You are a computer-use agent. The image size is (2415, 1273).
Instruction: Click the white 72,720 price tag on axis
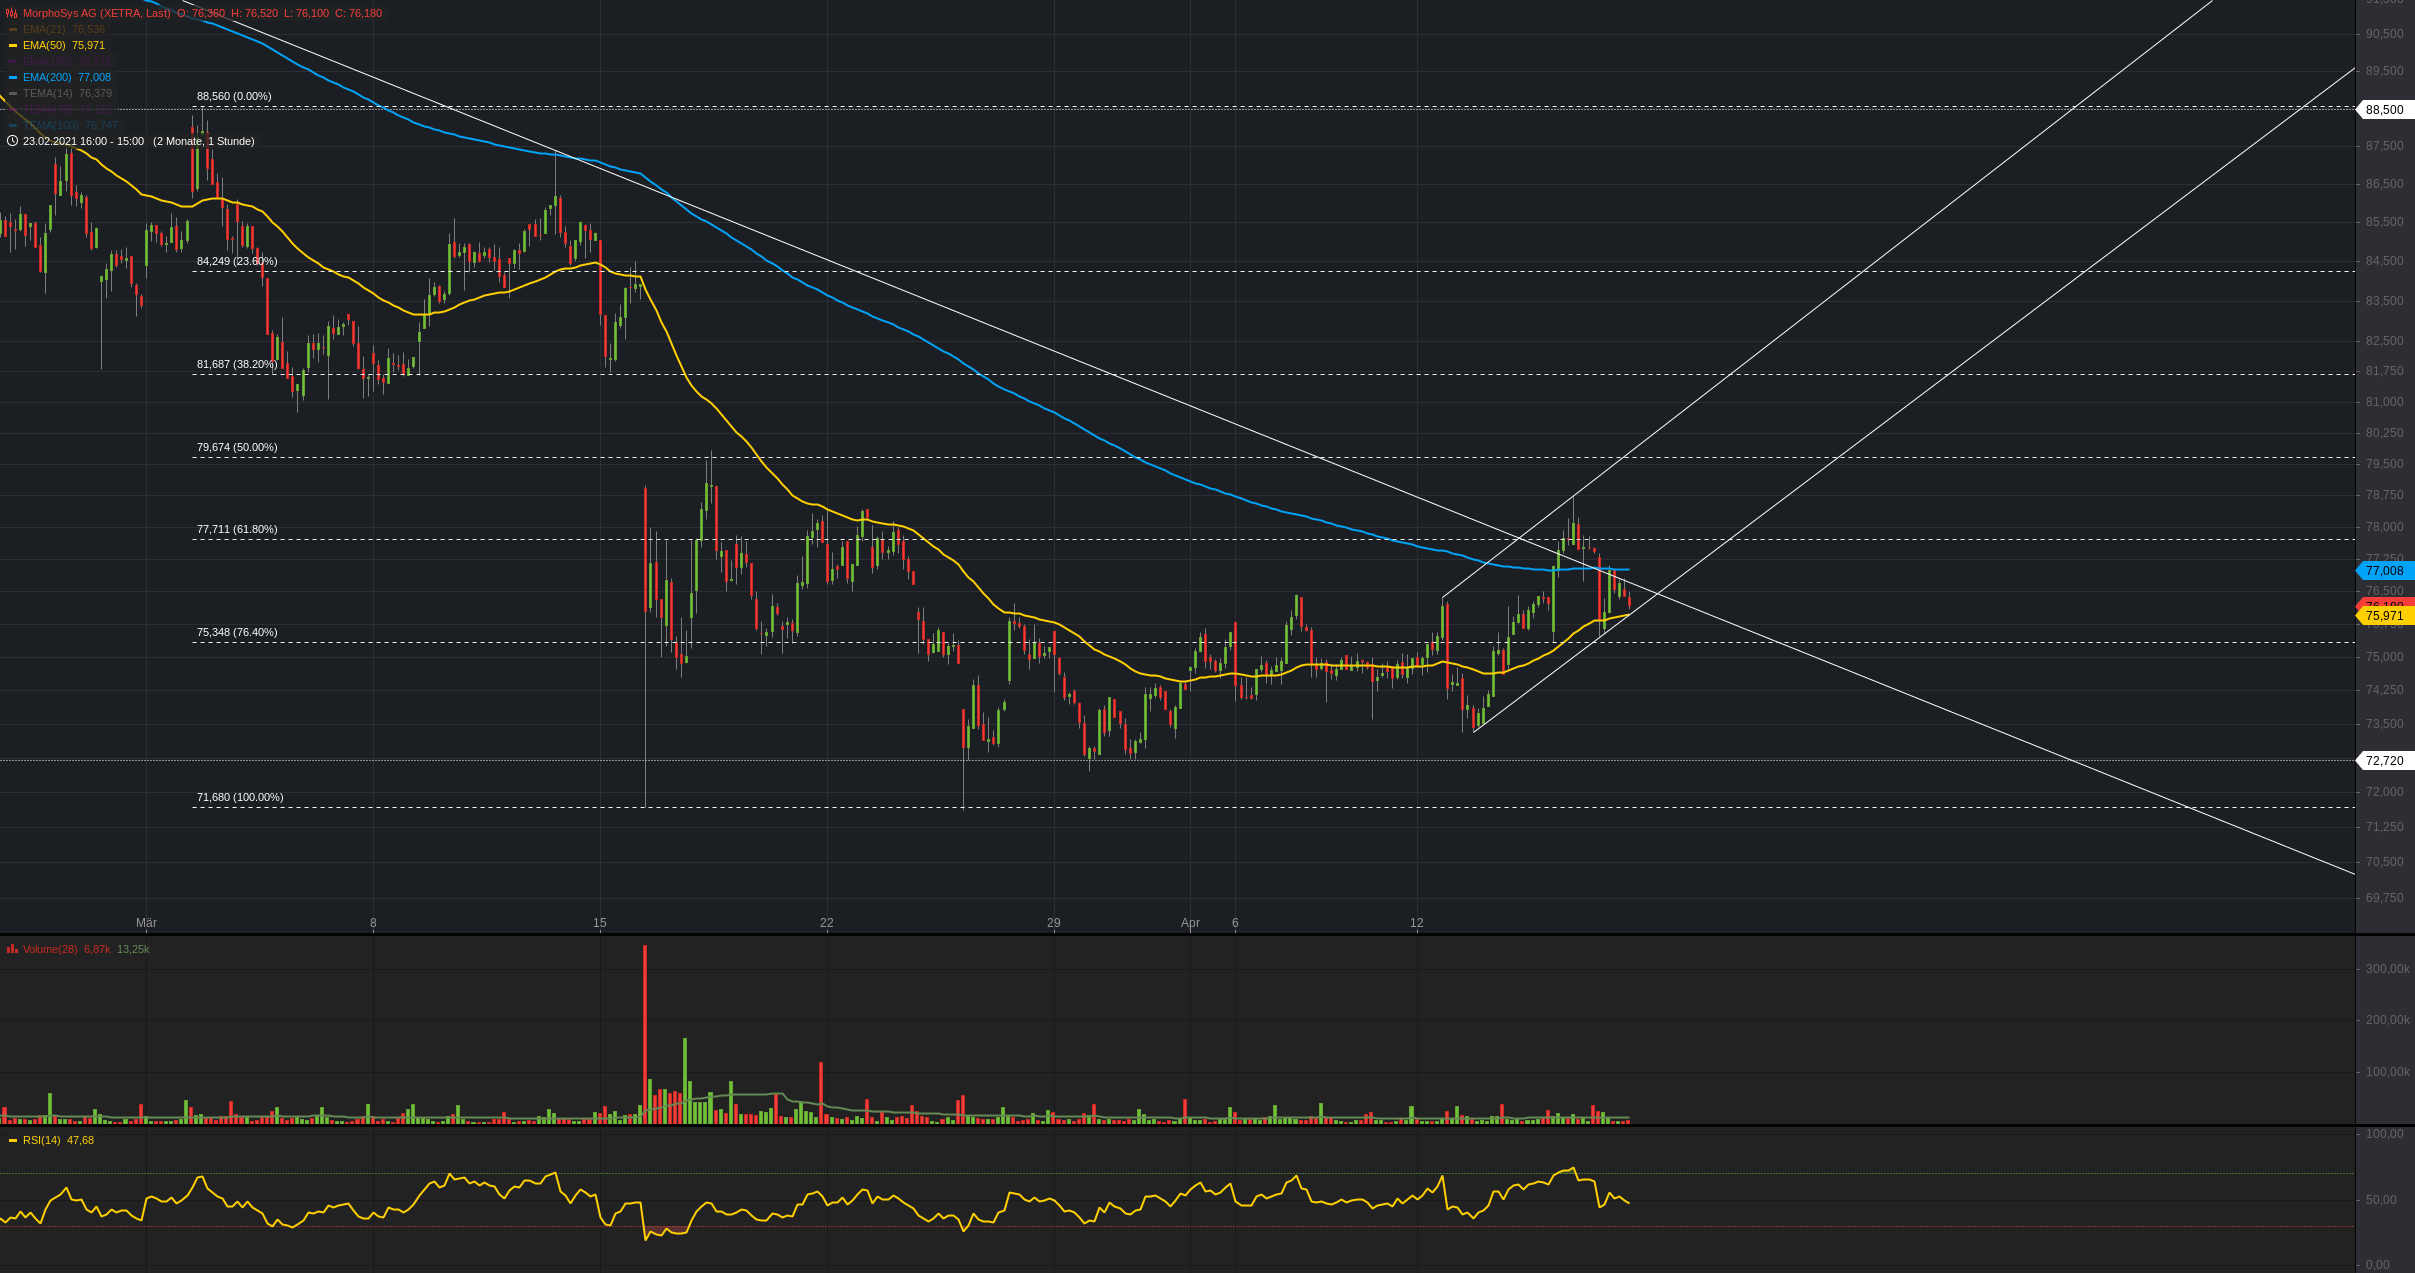click(x=2385, y=761)
